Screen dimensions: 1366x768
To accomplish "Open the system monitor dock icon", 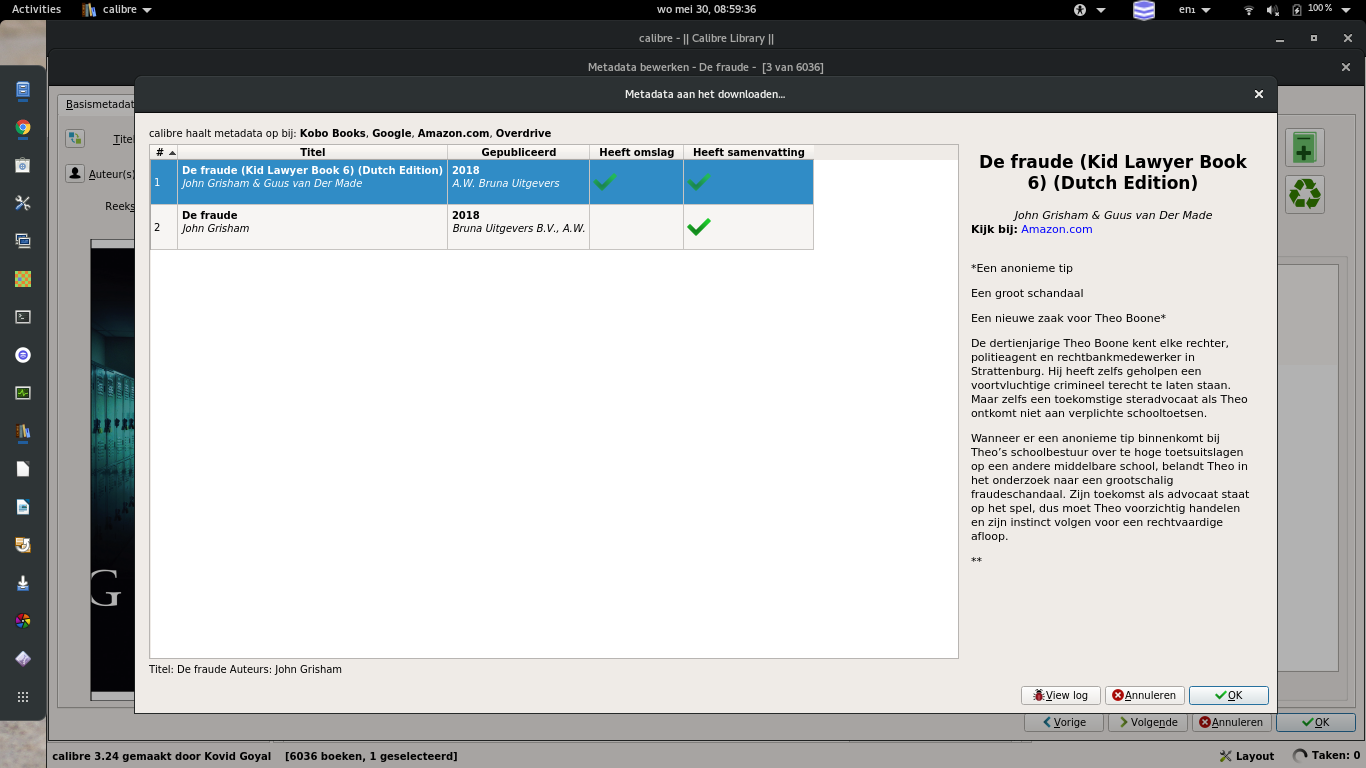I will click(23, 393).
